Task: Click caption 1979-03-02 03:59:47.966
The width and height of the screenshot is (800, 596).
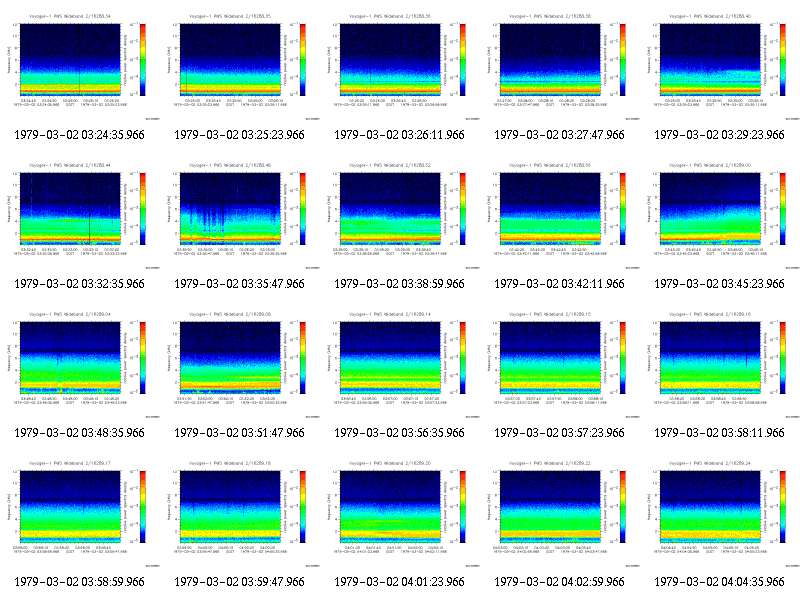Action: point(239,582)
